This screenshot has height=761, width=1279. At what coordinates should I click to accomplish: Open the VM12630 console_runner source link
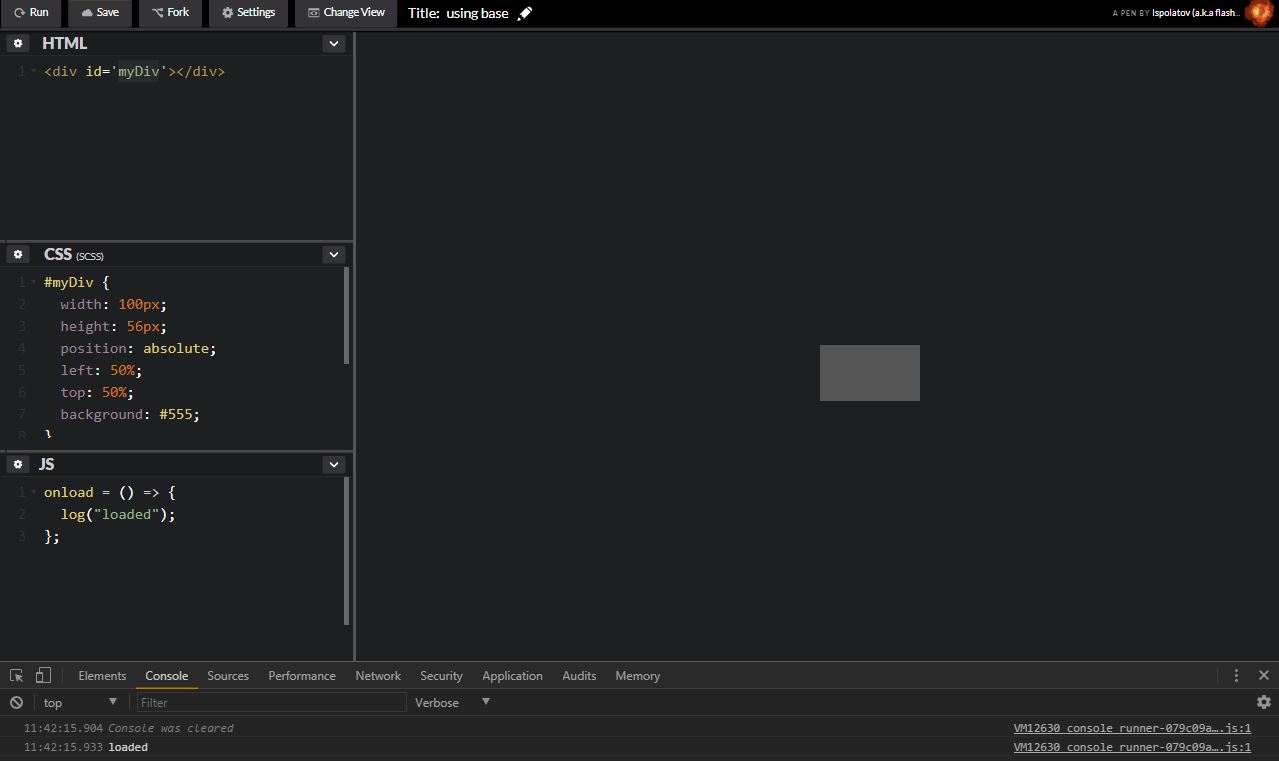point(1131,728)
